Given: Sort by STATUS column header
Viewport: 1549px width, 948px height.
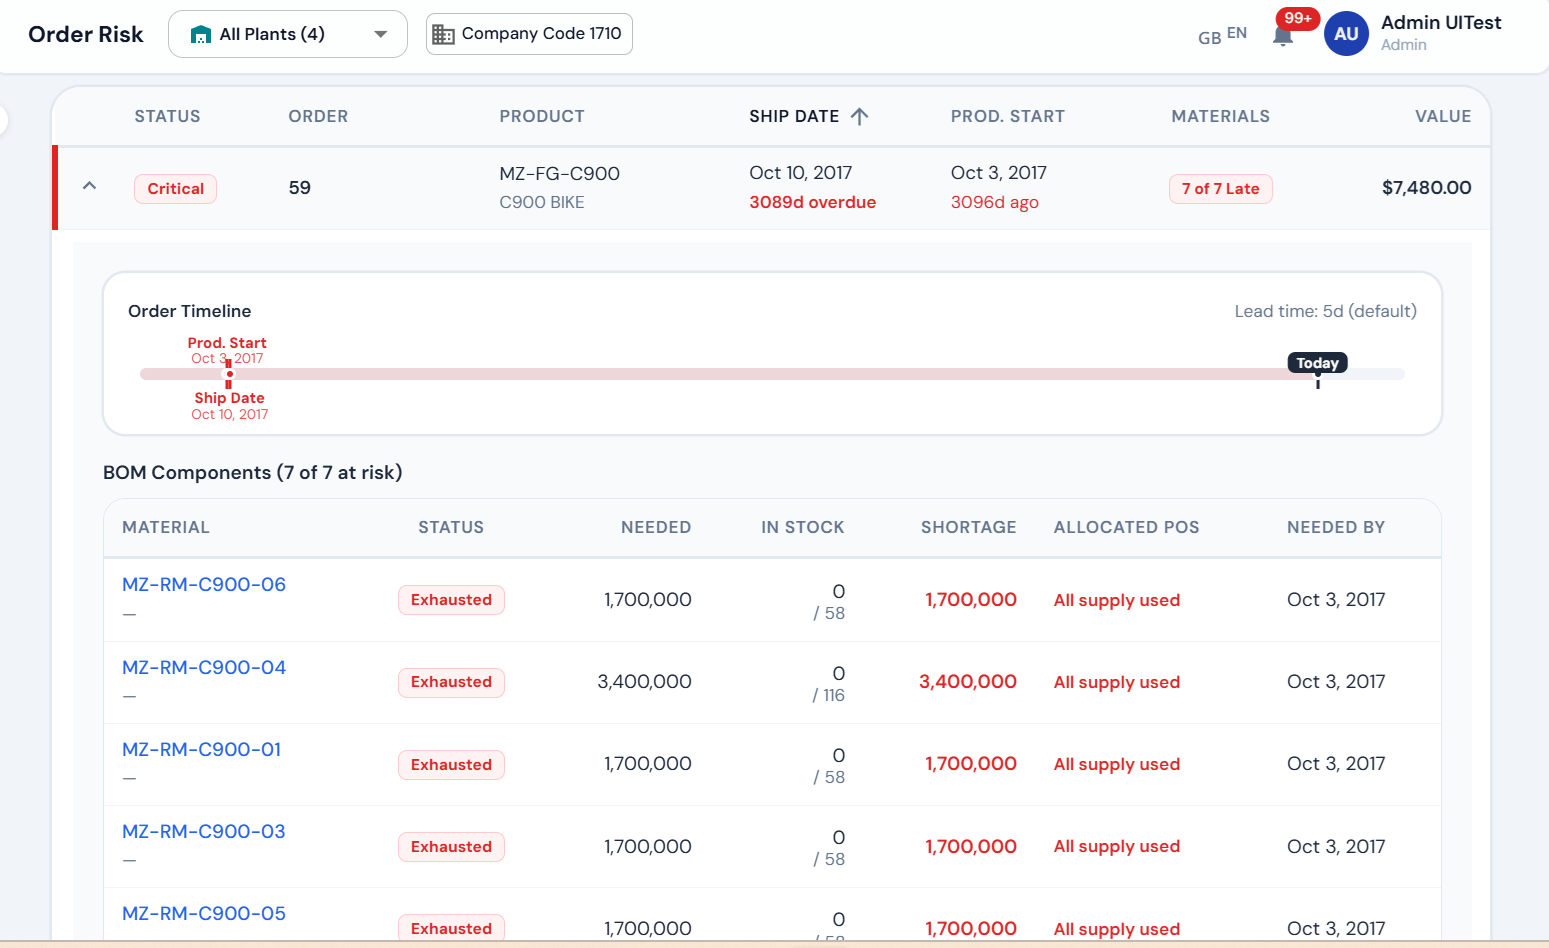Looking at the screenshot, I should (x=167, y=116).
